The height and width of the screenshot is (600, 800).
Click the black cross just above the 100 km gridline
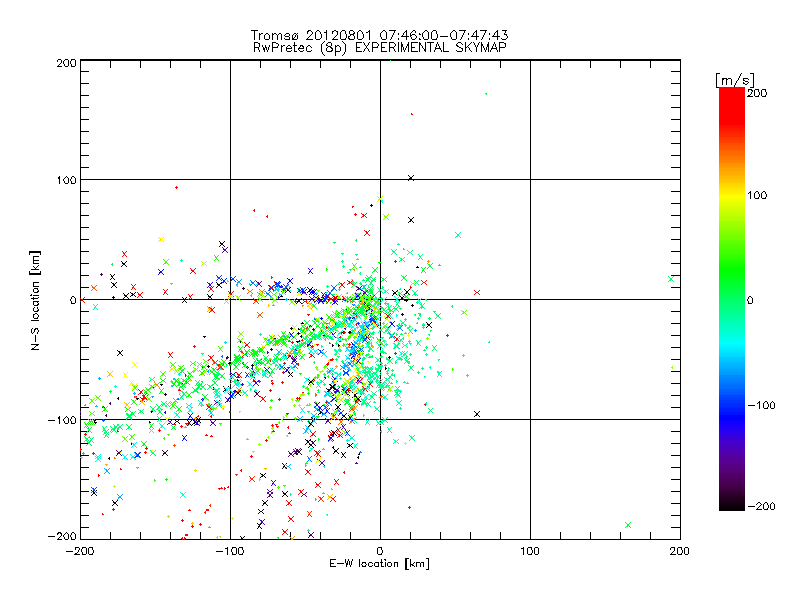pos(411,178)
